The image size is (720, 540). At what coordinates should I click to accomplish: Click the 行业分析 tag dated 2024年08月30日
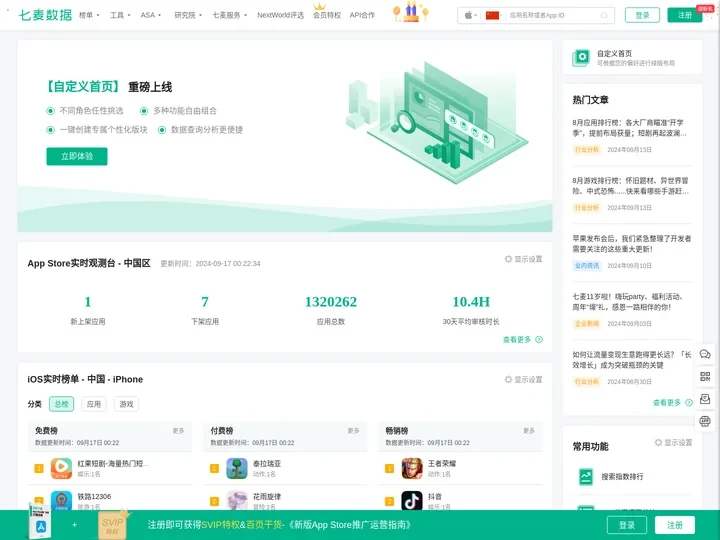[586, 382]
